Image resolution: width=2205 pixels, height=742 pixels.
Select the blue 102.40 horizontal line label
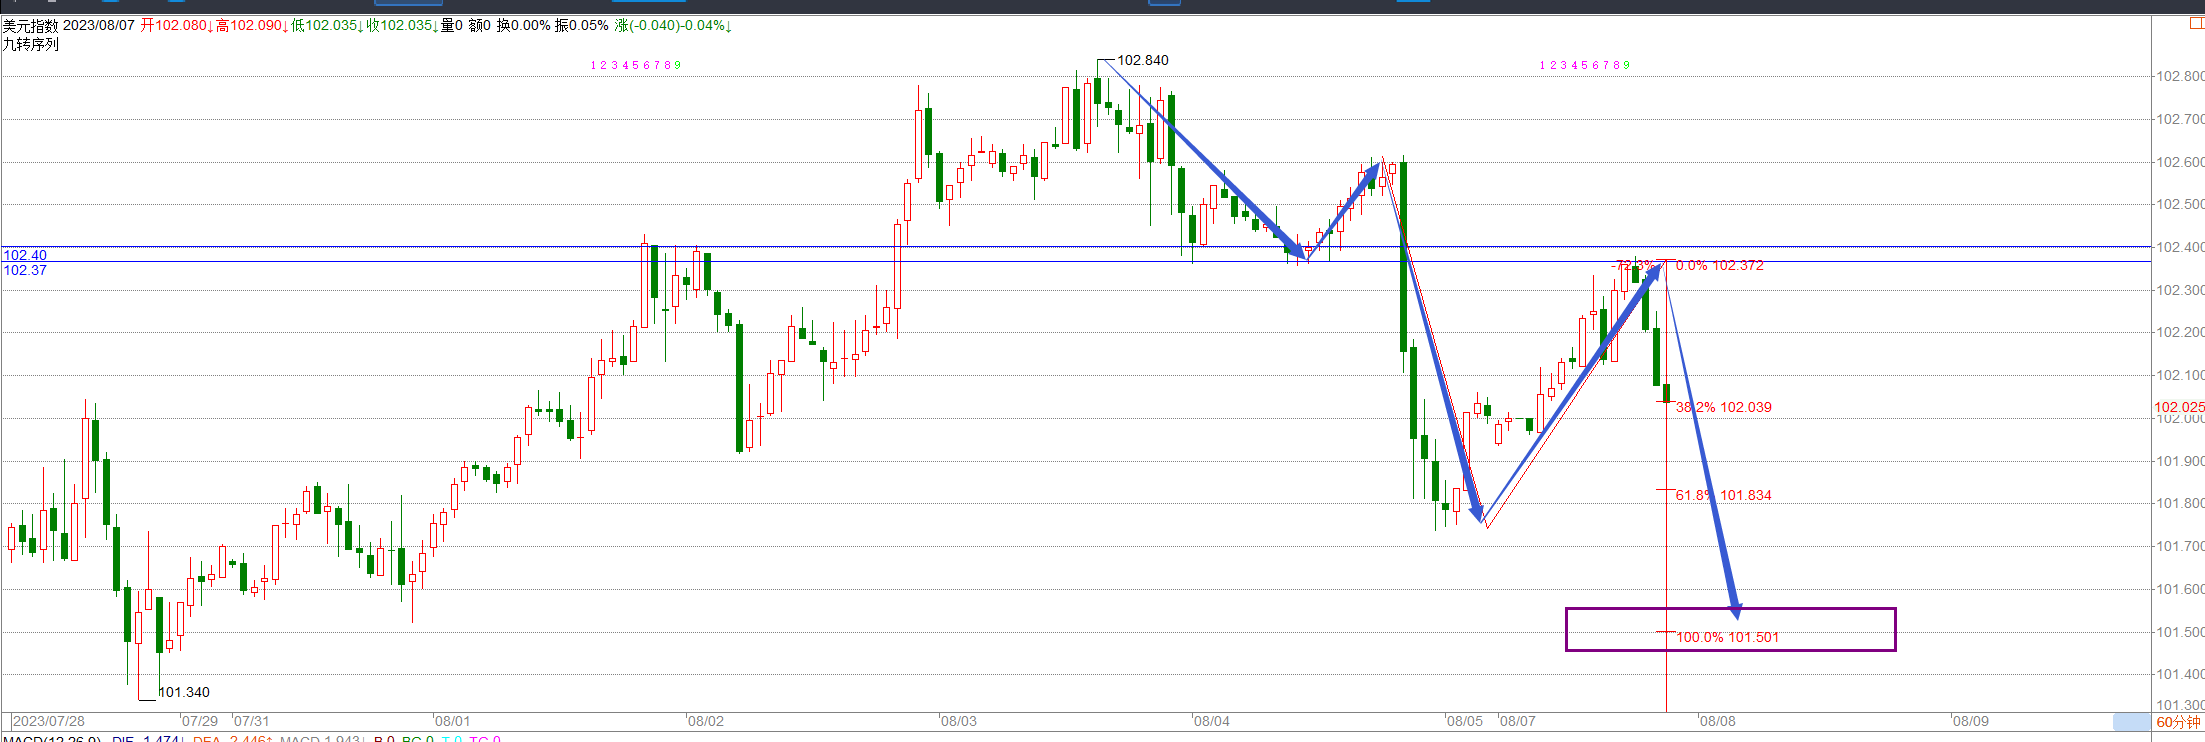pos(25,255)
